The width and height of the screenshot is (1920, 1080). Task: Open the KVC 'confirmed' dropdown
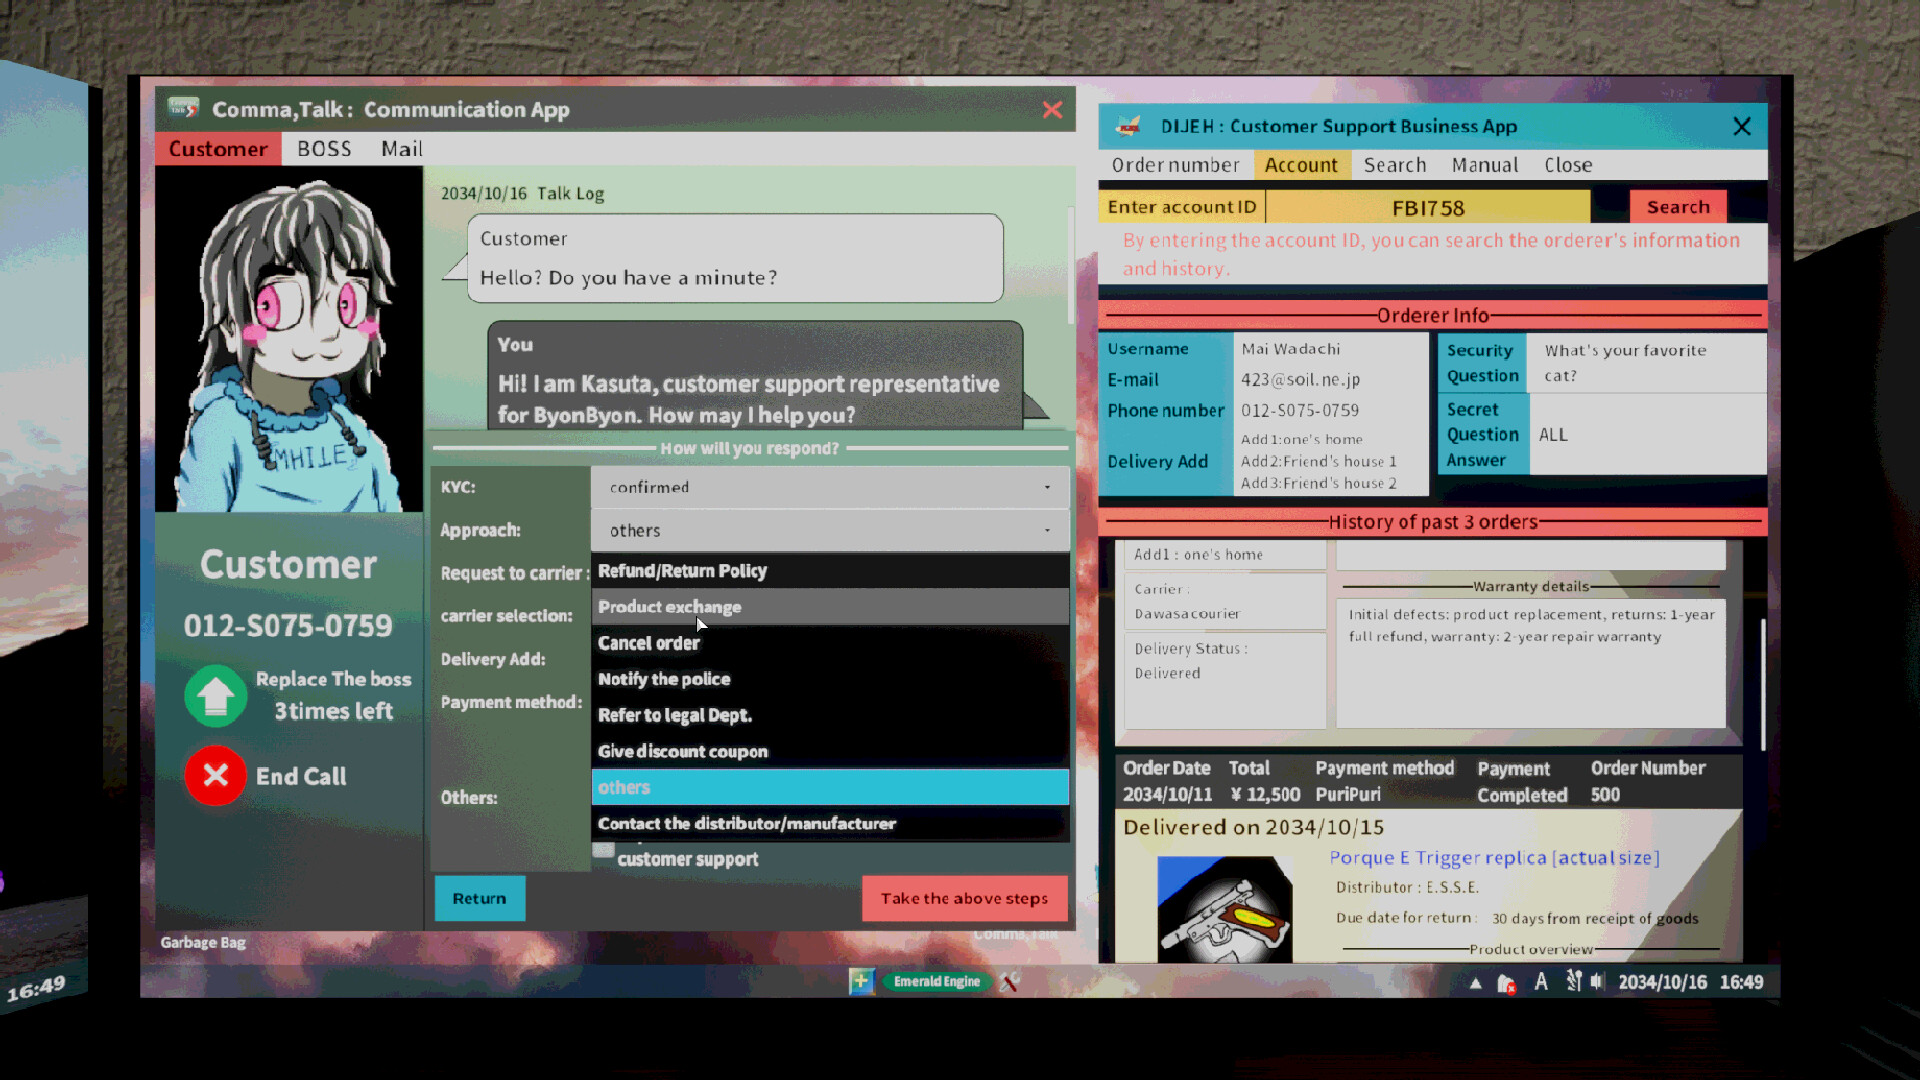[x=828, y=487]
